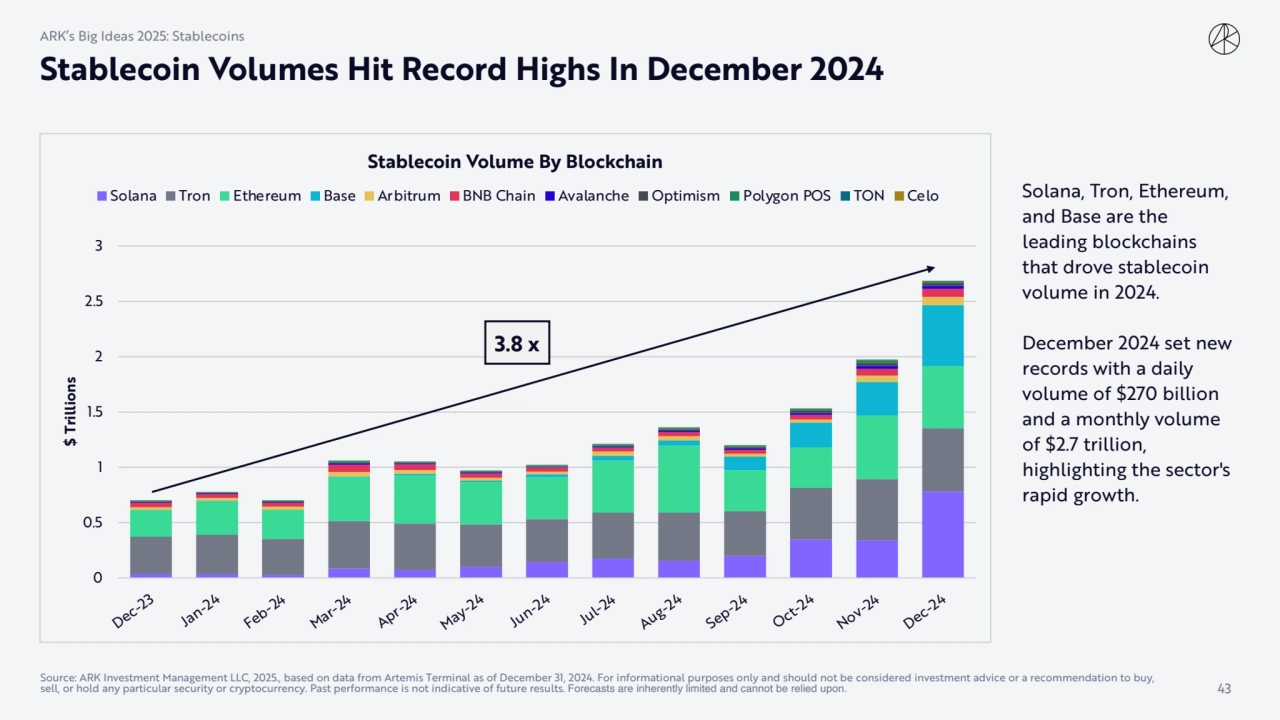The height and width of the screenshot is (720, 1280).
Task: Select the 'Optimism' legend label text
Action: point(685,196)
